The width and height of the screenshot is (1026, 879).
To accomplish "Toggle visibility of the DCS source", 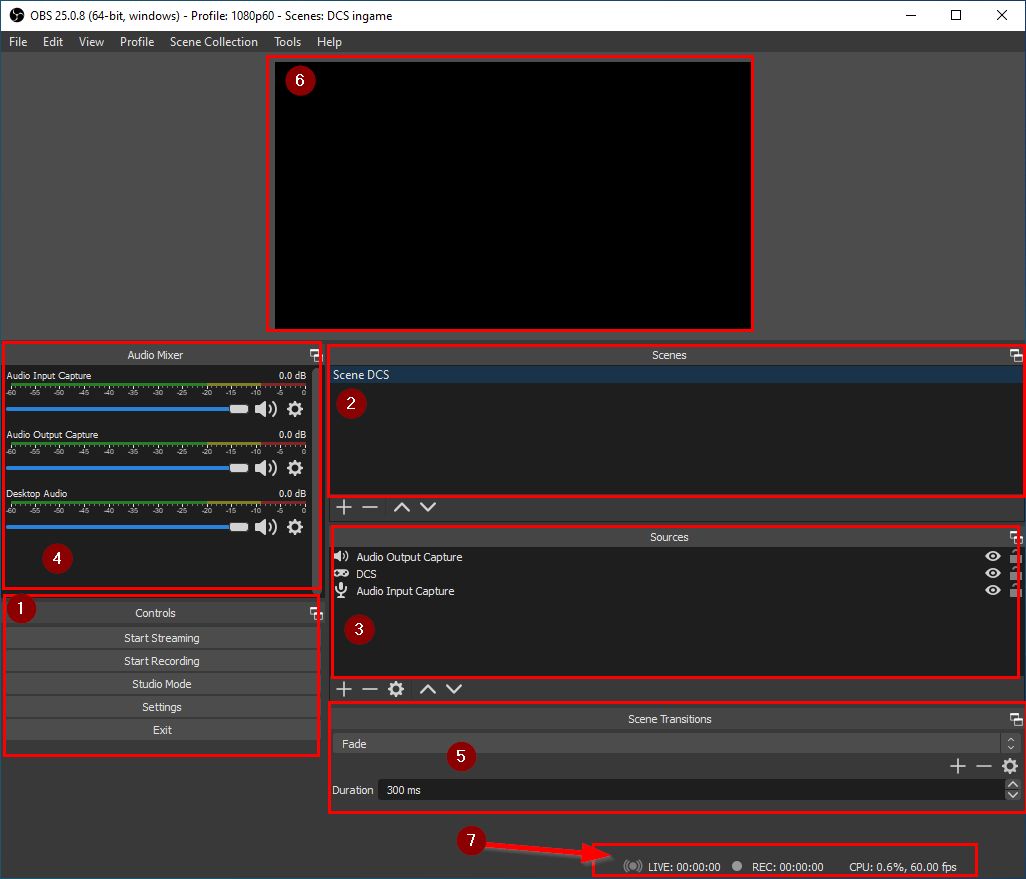I will pyautogui.click(x=992, y=574).
